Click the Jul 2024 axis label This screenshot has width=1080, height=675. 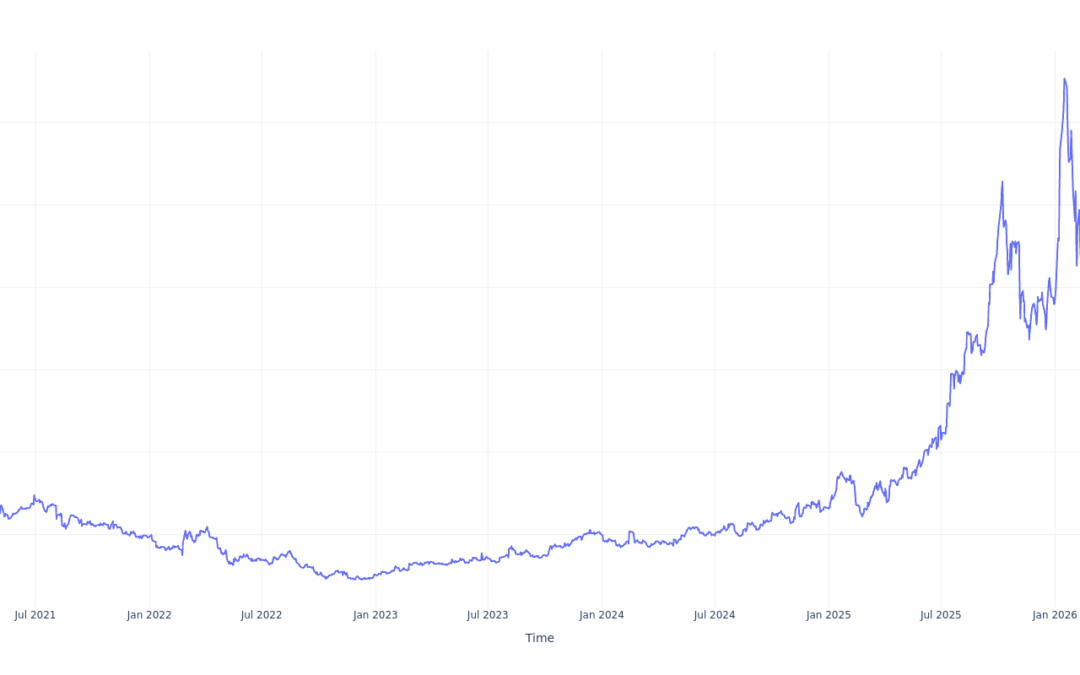714,614
